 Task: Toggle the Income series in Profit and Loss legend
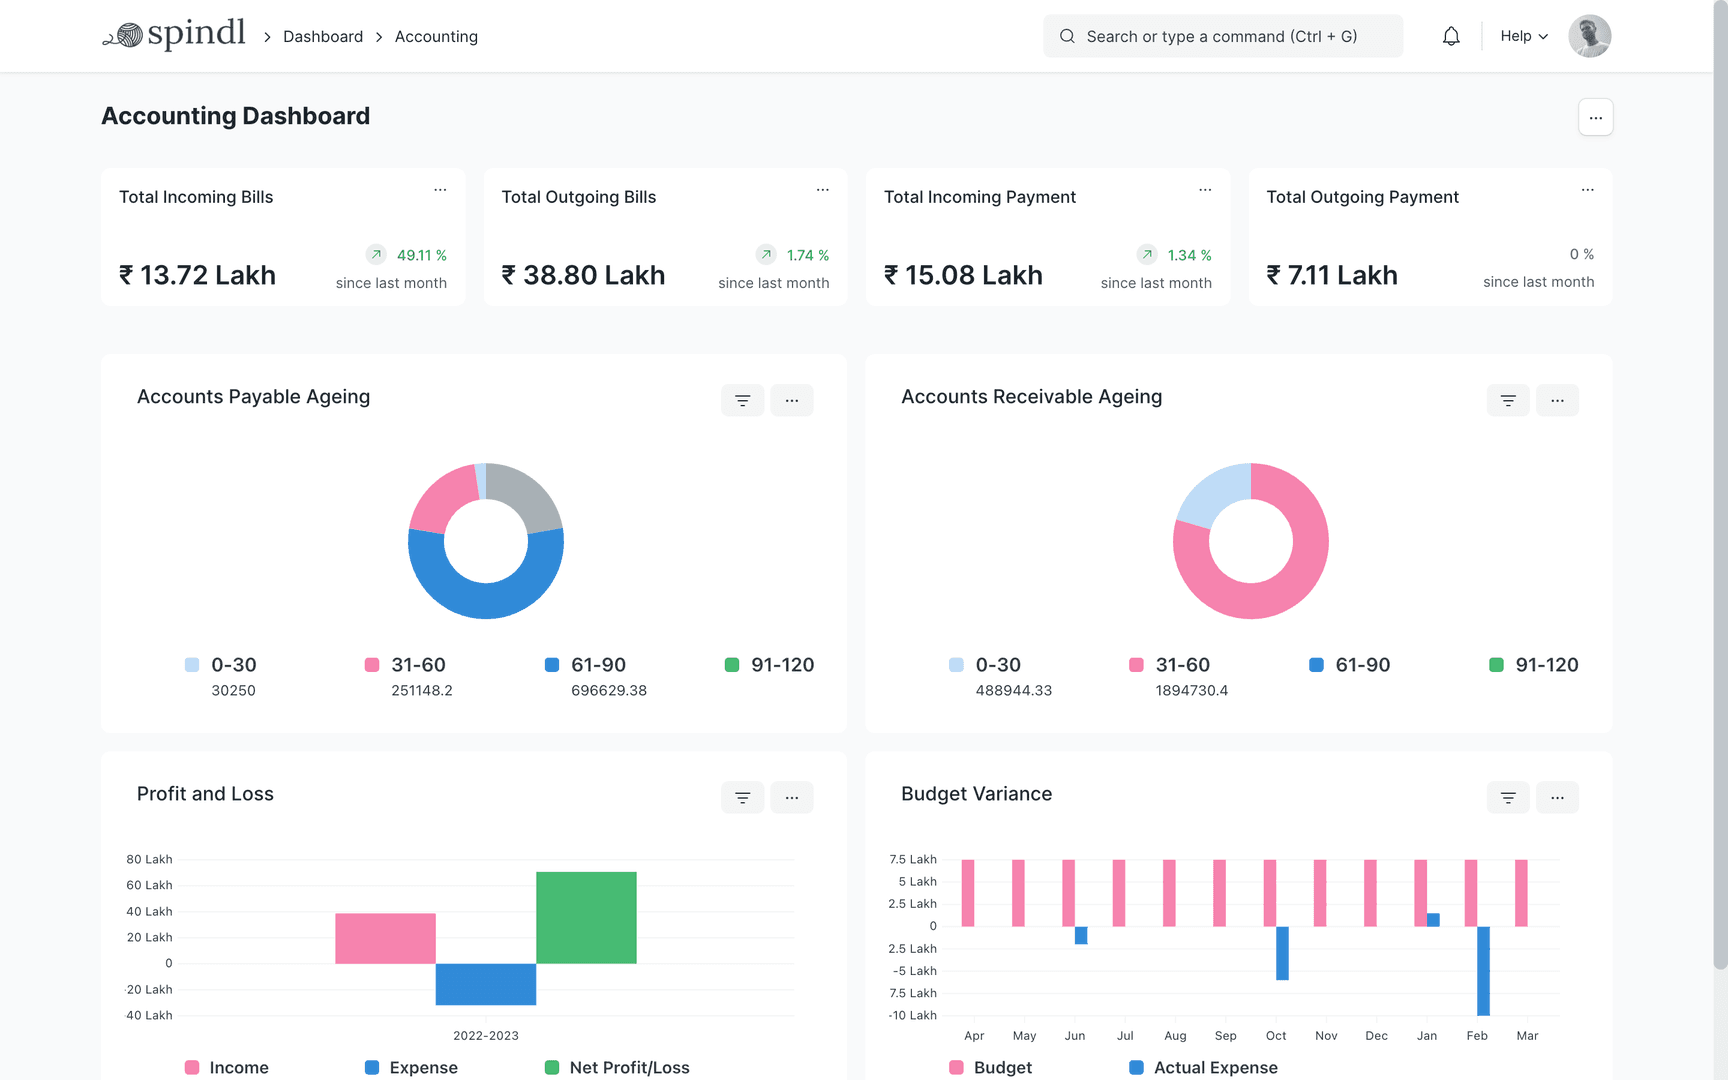pyautogui.click(x=239, y=1067)
